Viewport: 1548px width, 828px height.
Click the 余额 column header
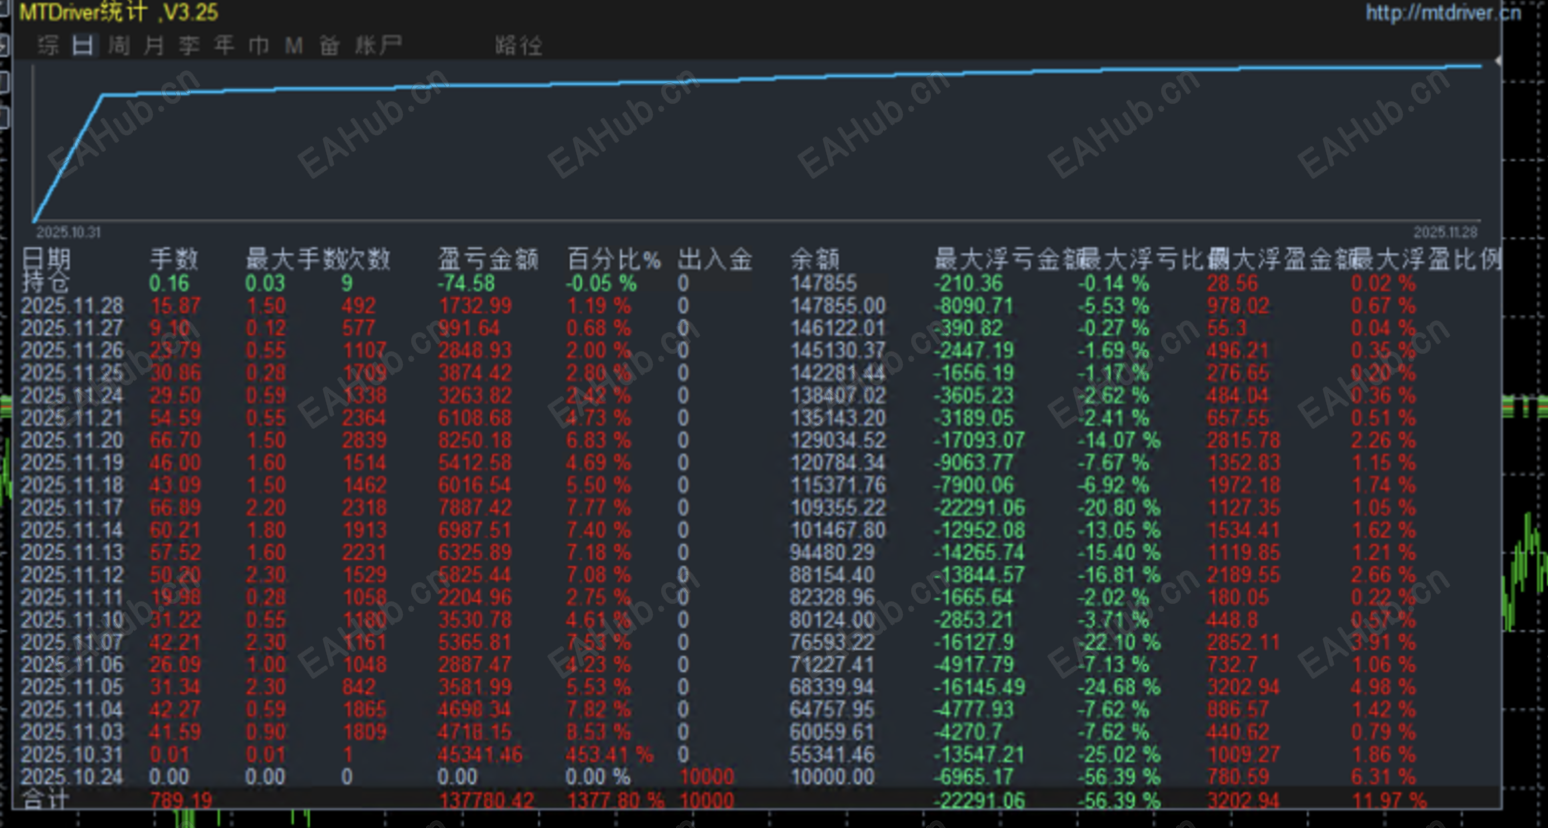[x=815, y=259]
